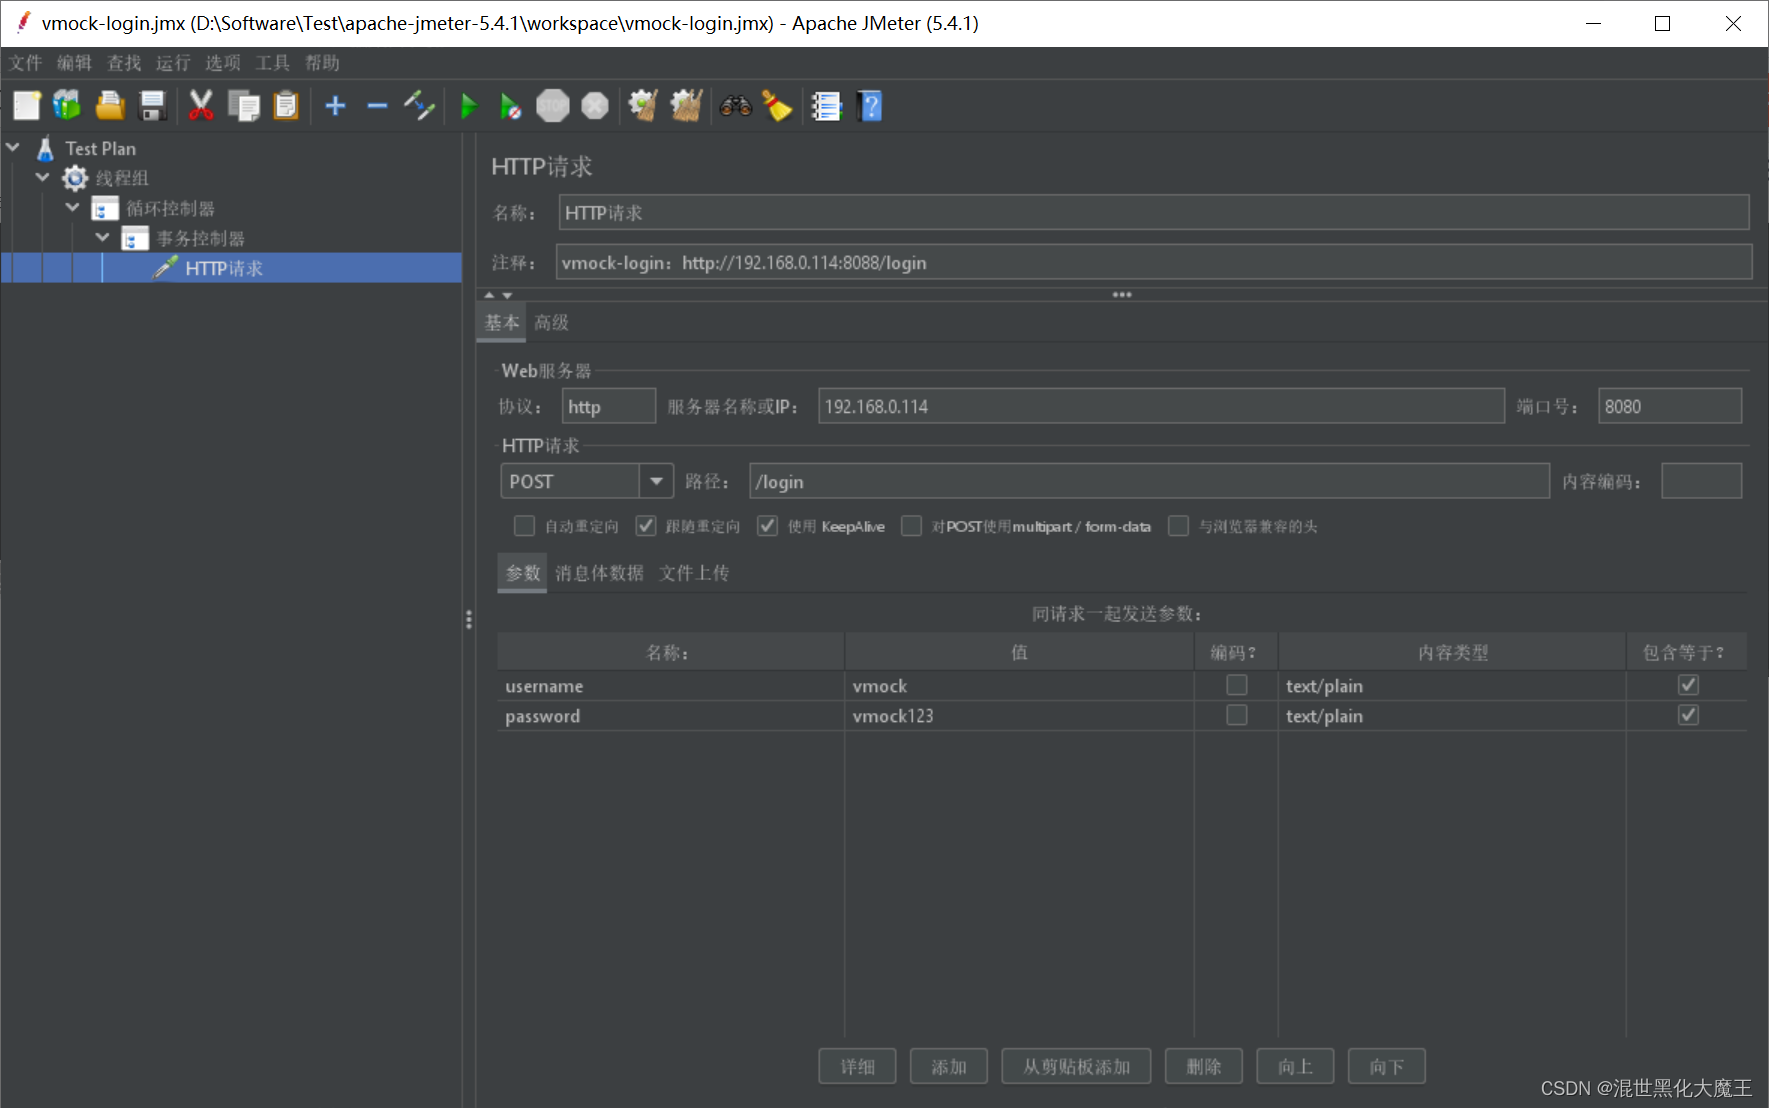Uncheck 包含等于 for the password row

coord(1689,715)
